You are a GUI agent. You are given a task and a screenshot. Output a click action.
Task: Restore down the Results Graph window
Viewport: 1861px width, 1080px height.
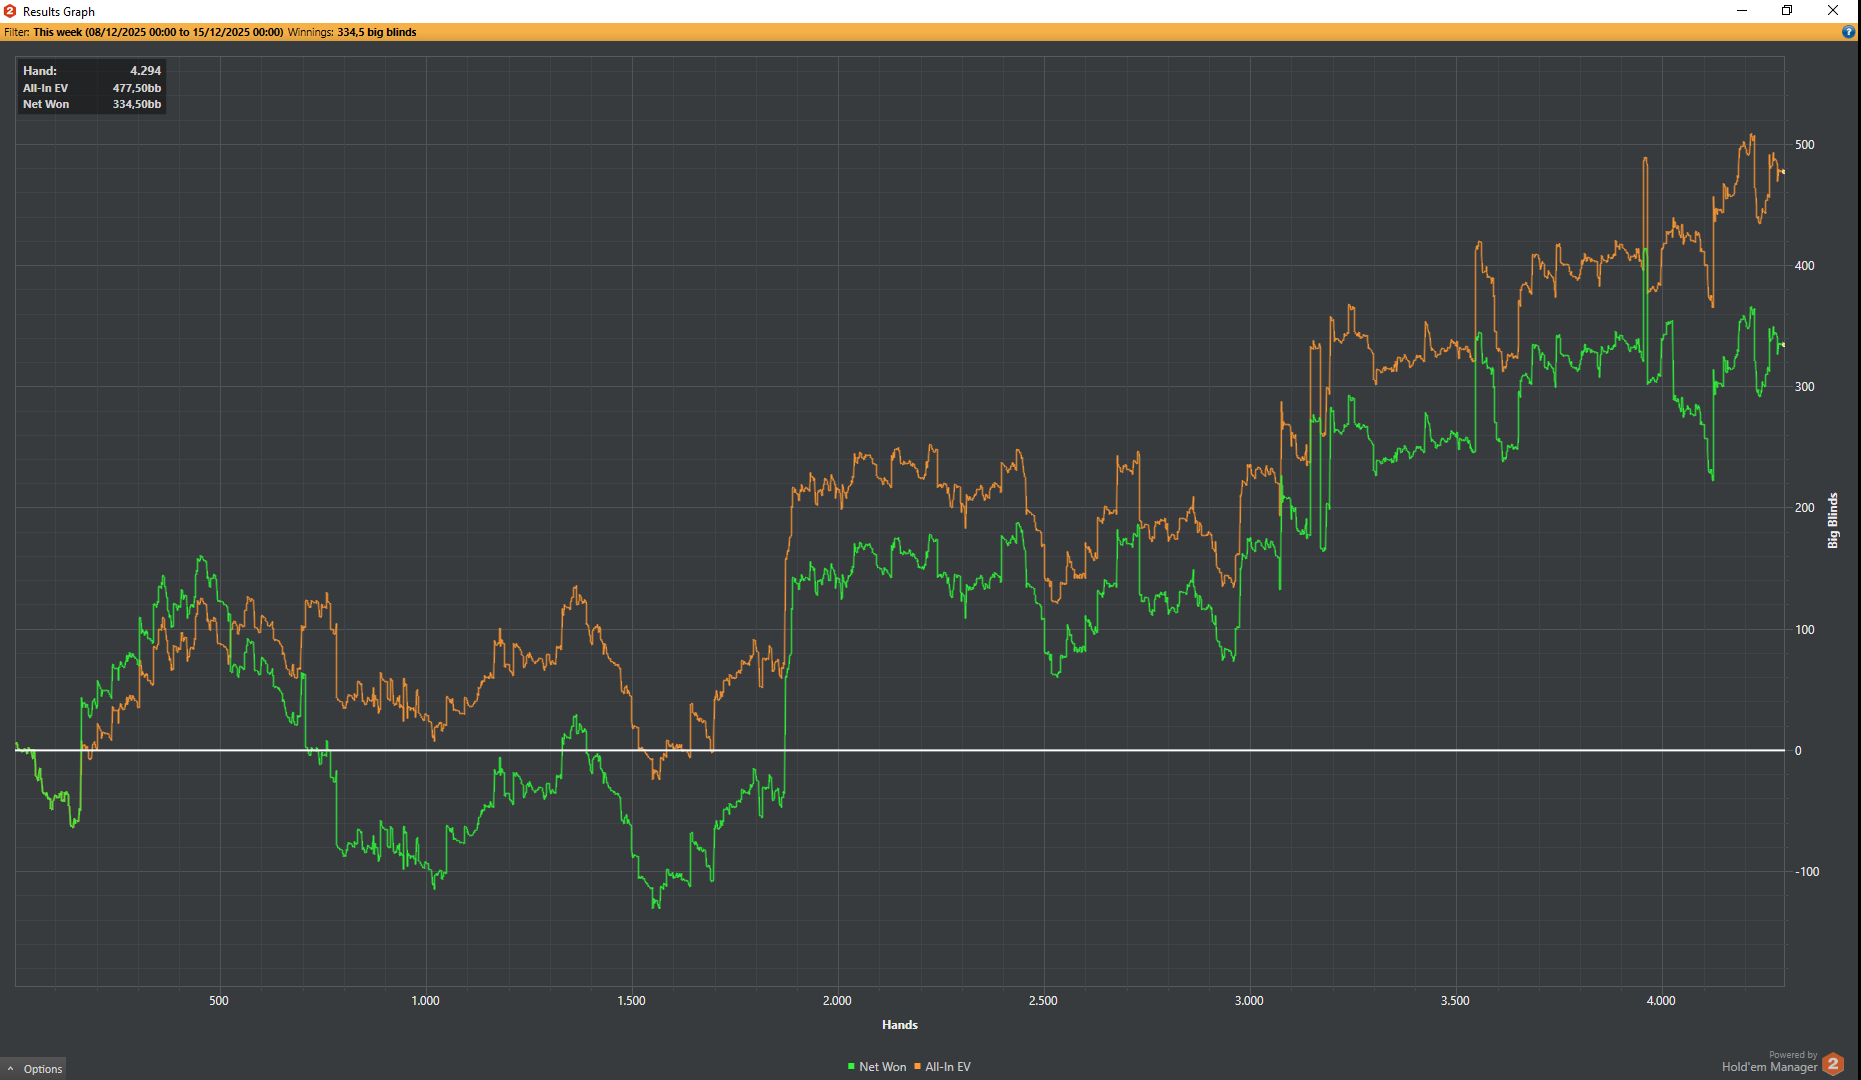pos(1787,11)
